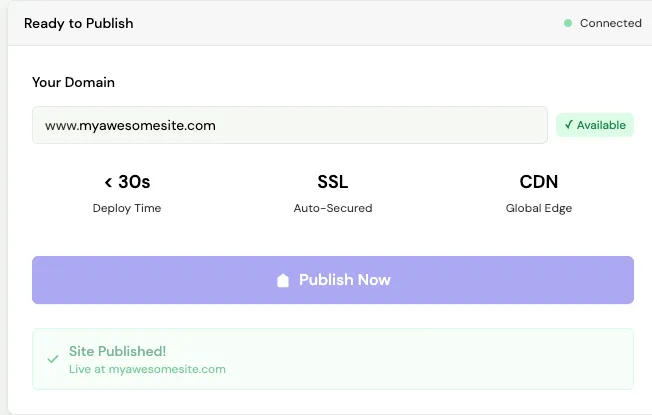Click the domain input field

(x=290, y=125)
